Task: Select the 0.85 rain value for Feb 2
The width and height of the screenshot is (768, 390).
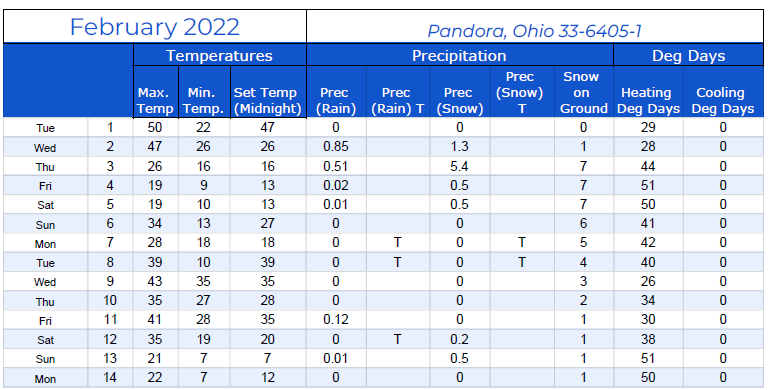Action: tap(336, 146)
